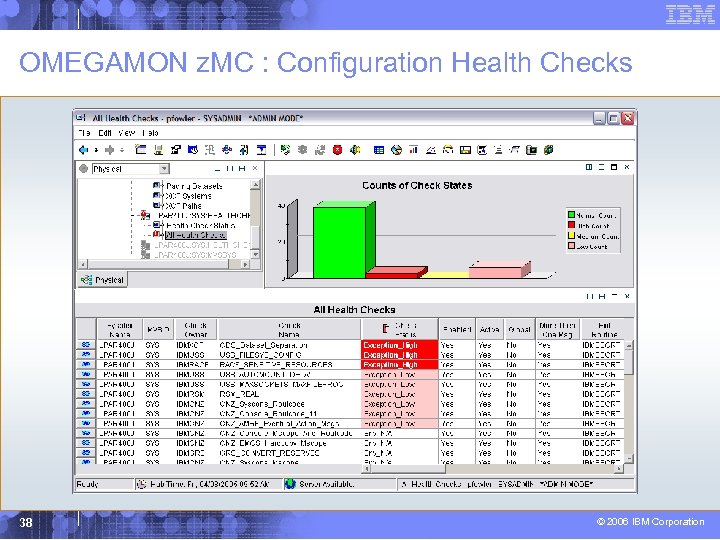
Task: Click the Save workspace toolbar icon
Action: point(158,150)
